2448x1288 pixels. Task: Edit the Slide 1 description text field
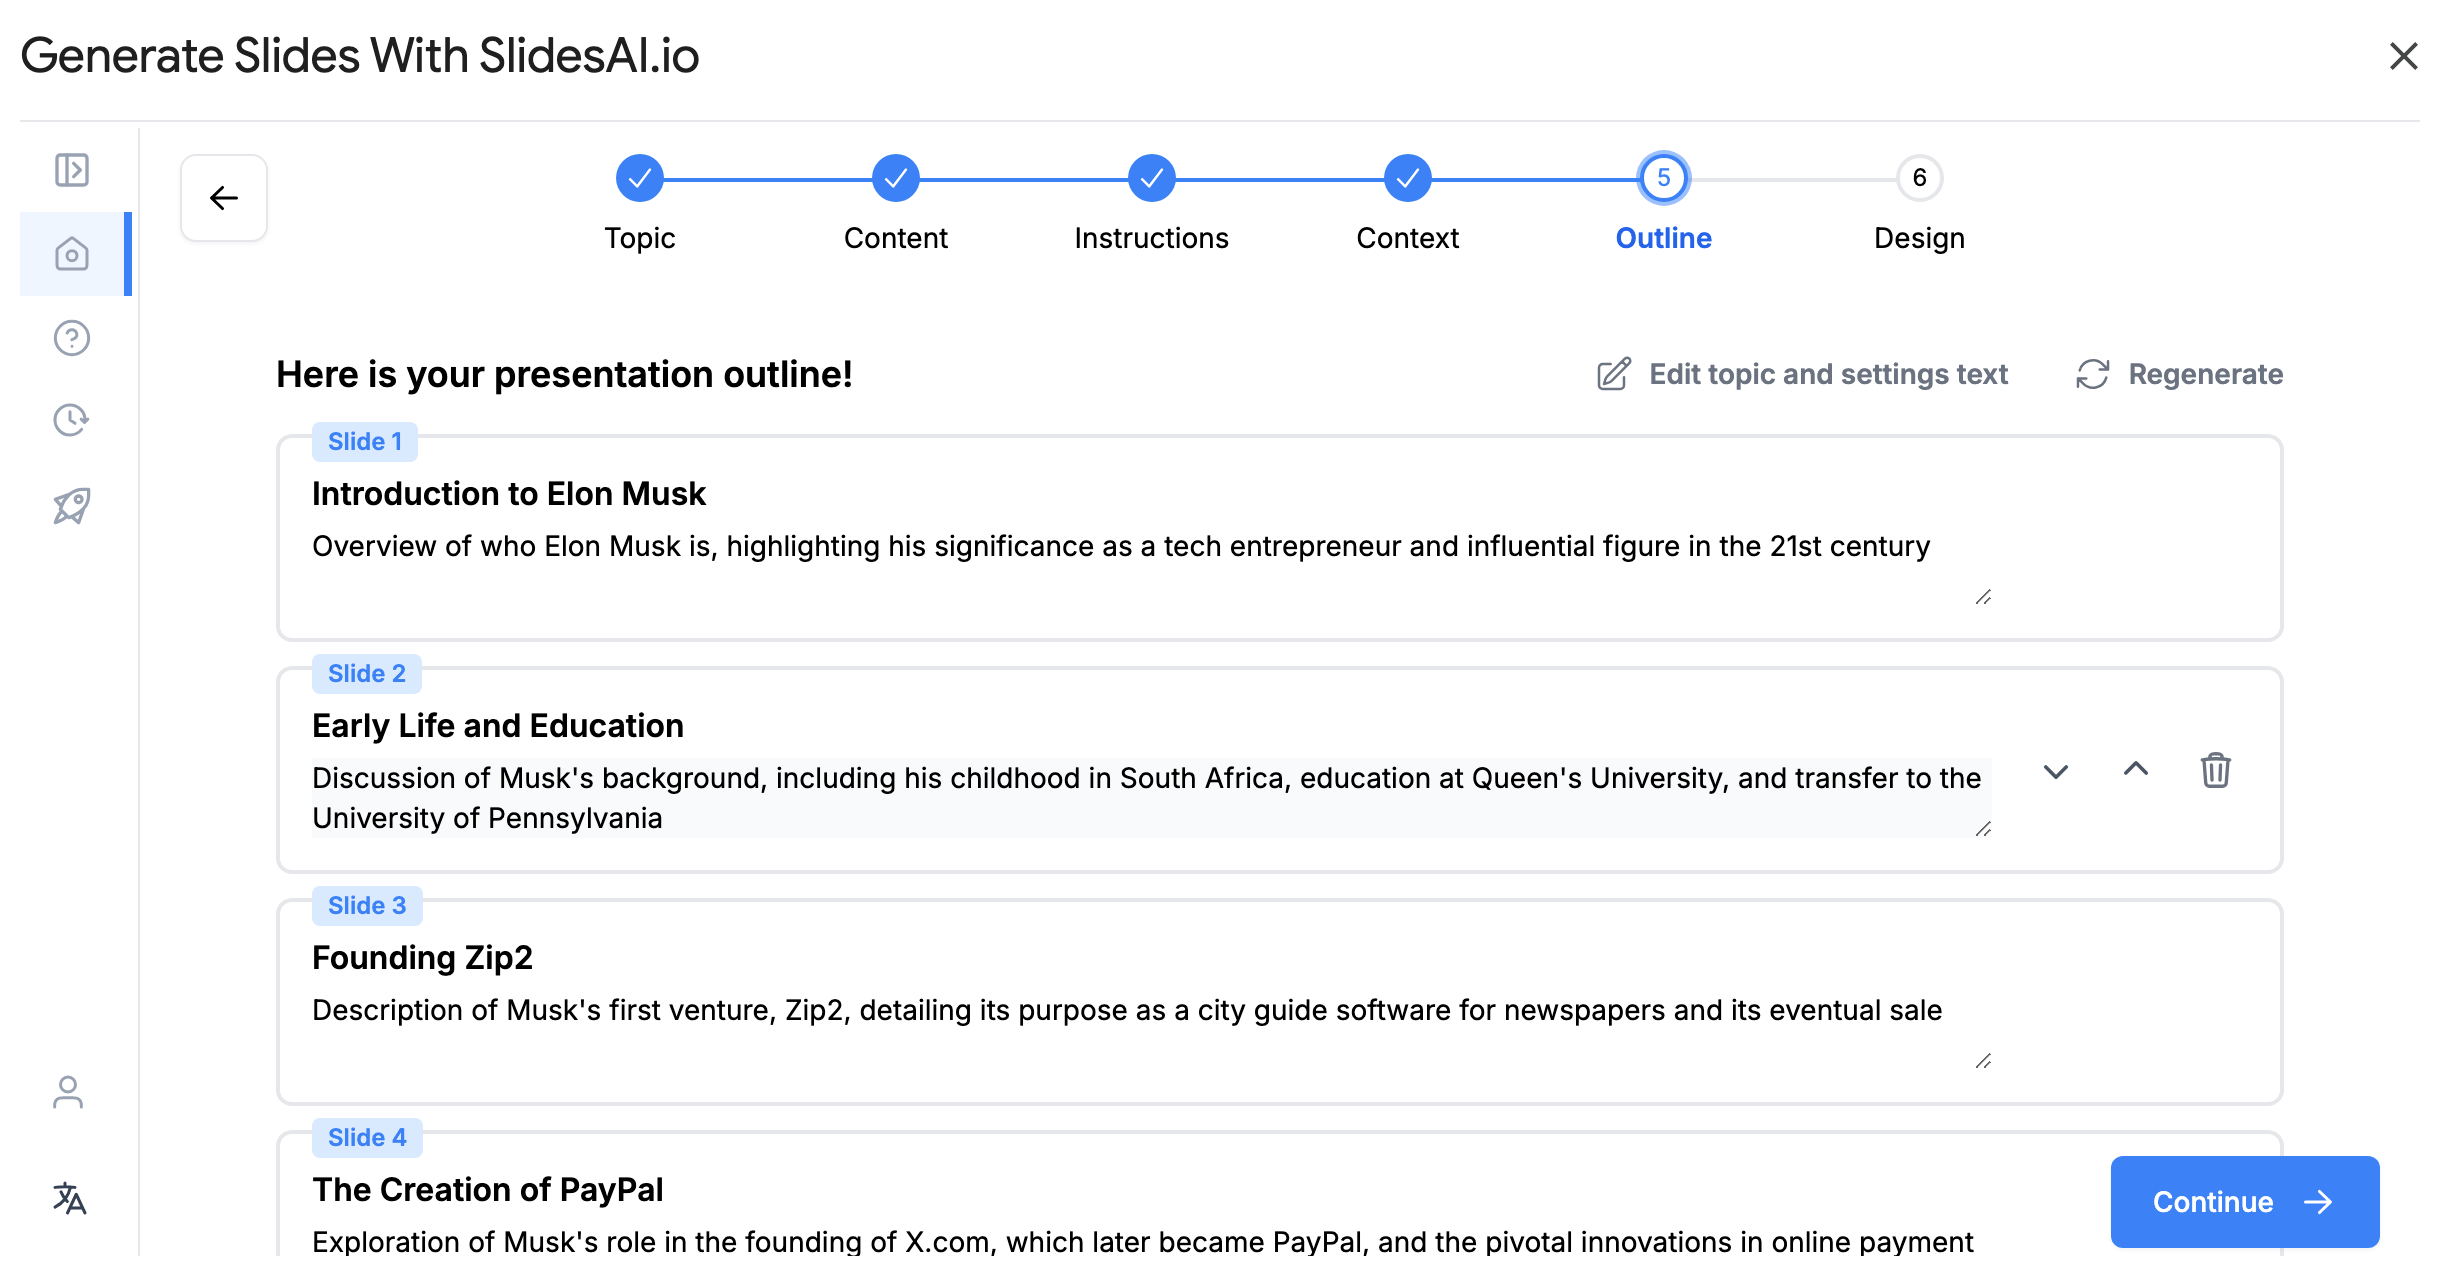coord(1152,566)
